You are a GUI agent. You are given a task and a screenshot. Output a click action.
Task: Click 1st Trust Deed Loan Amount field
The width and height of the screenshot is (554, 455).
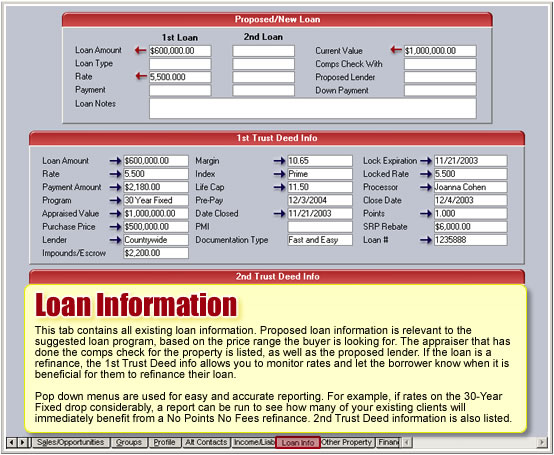click(x=156, y=161)
